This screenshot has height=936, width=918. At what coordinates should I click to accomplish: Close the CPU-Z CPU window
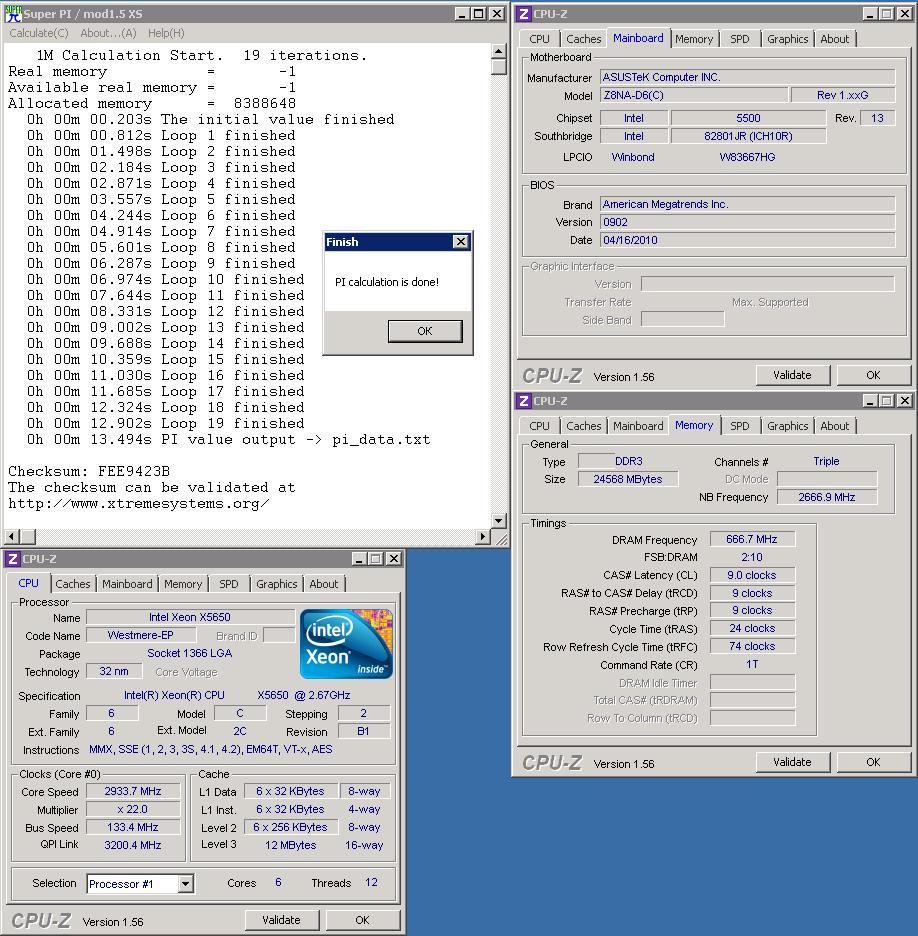[394, 559]
